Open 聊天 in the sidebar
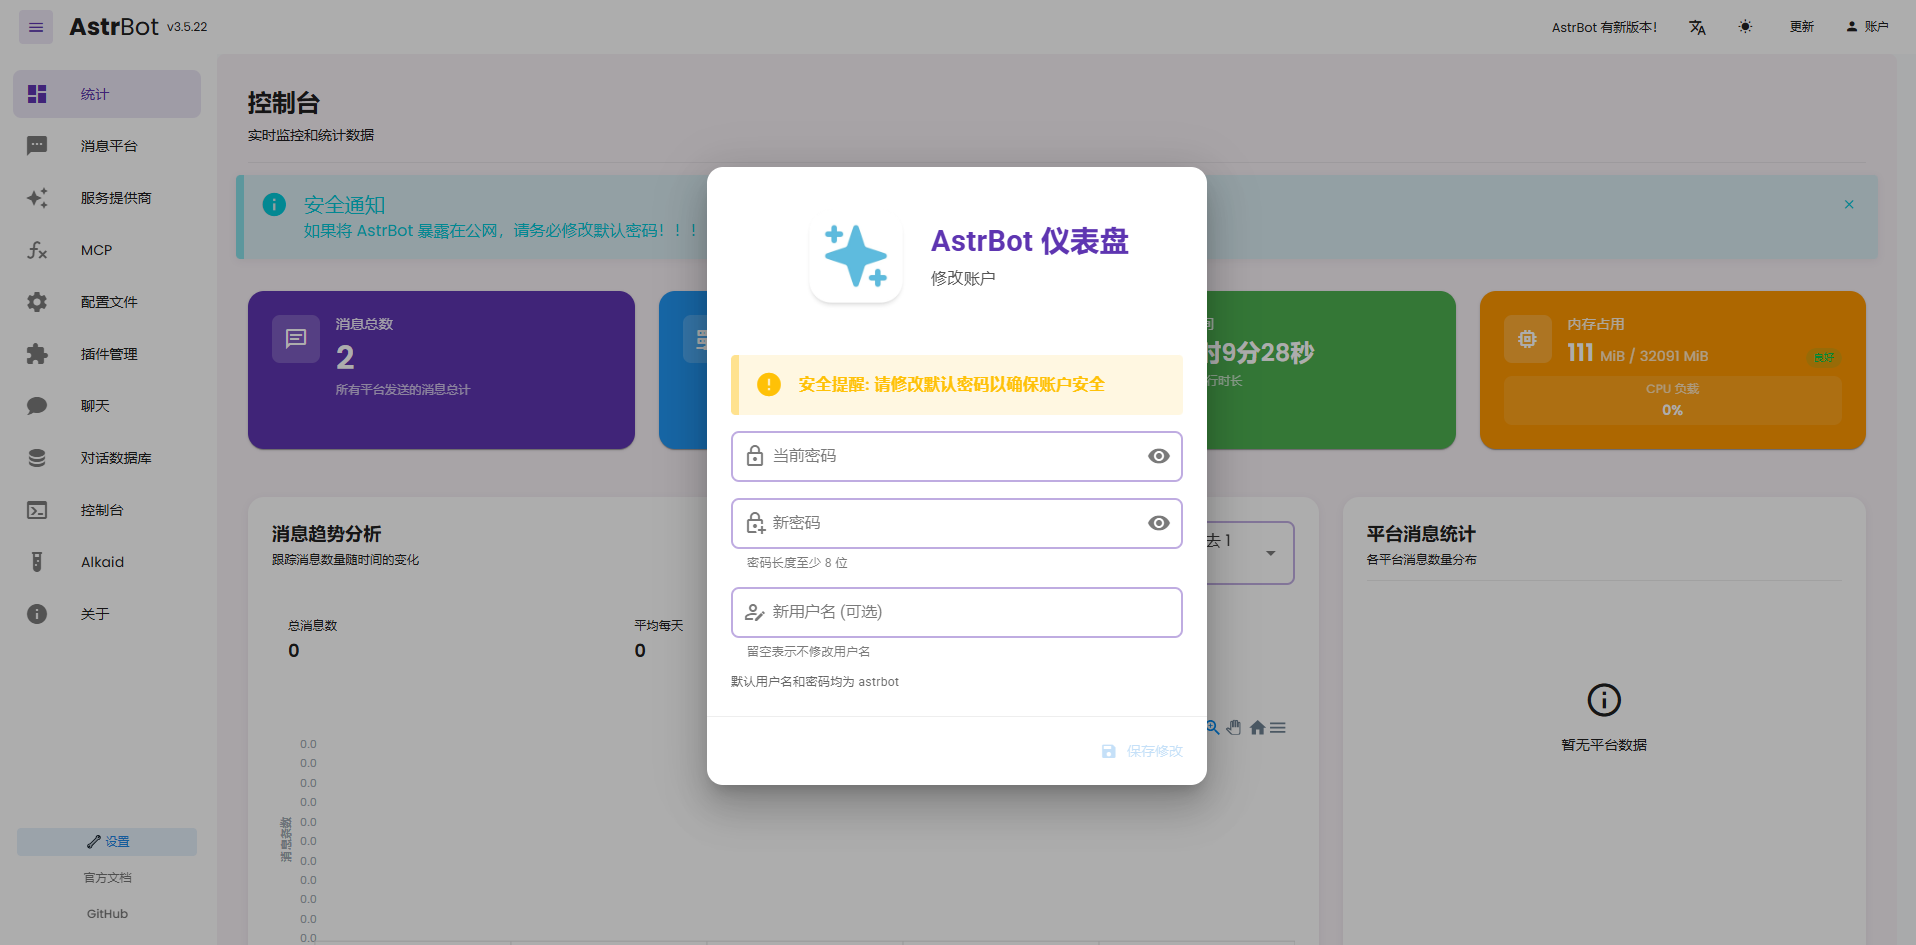The height and width of the screenshot is (945, 1916). pyautogui.click(x=107, y=406)
